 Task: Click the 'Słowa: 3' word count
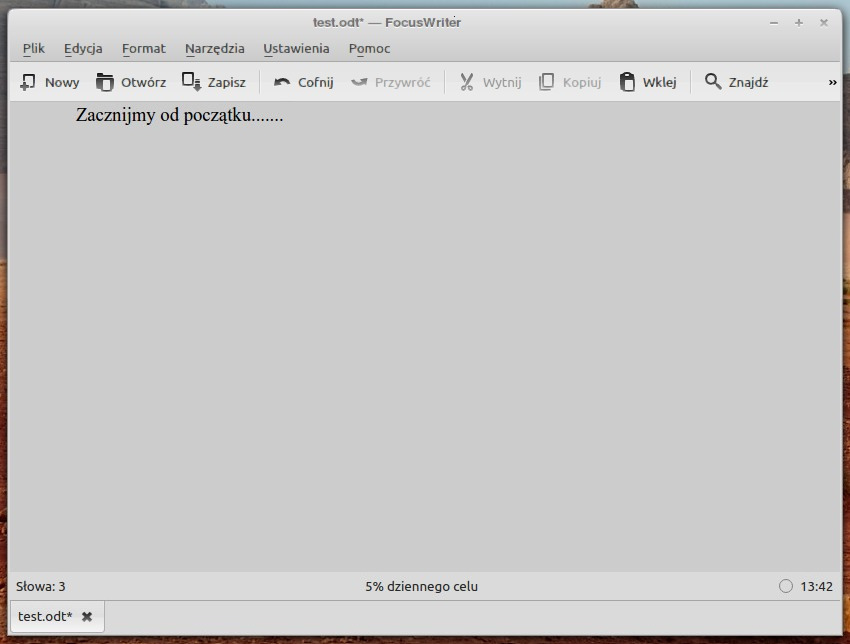tap(41, 586)
